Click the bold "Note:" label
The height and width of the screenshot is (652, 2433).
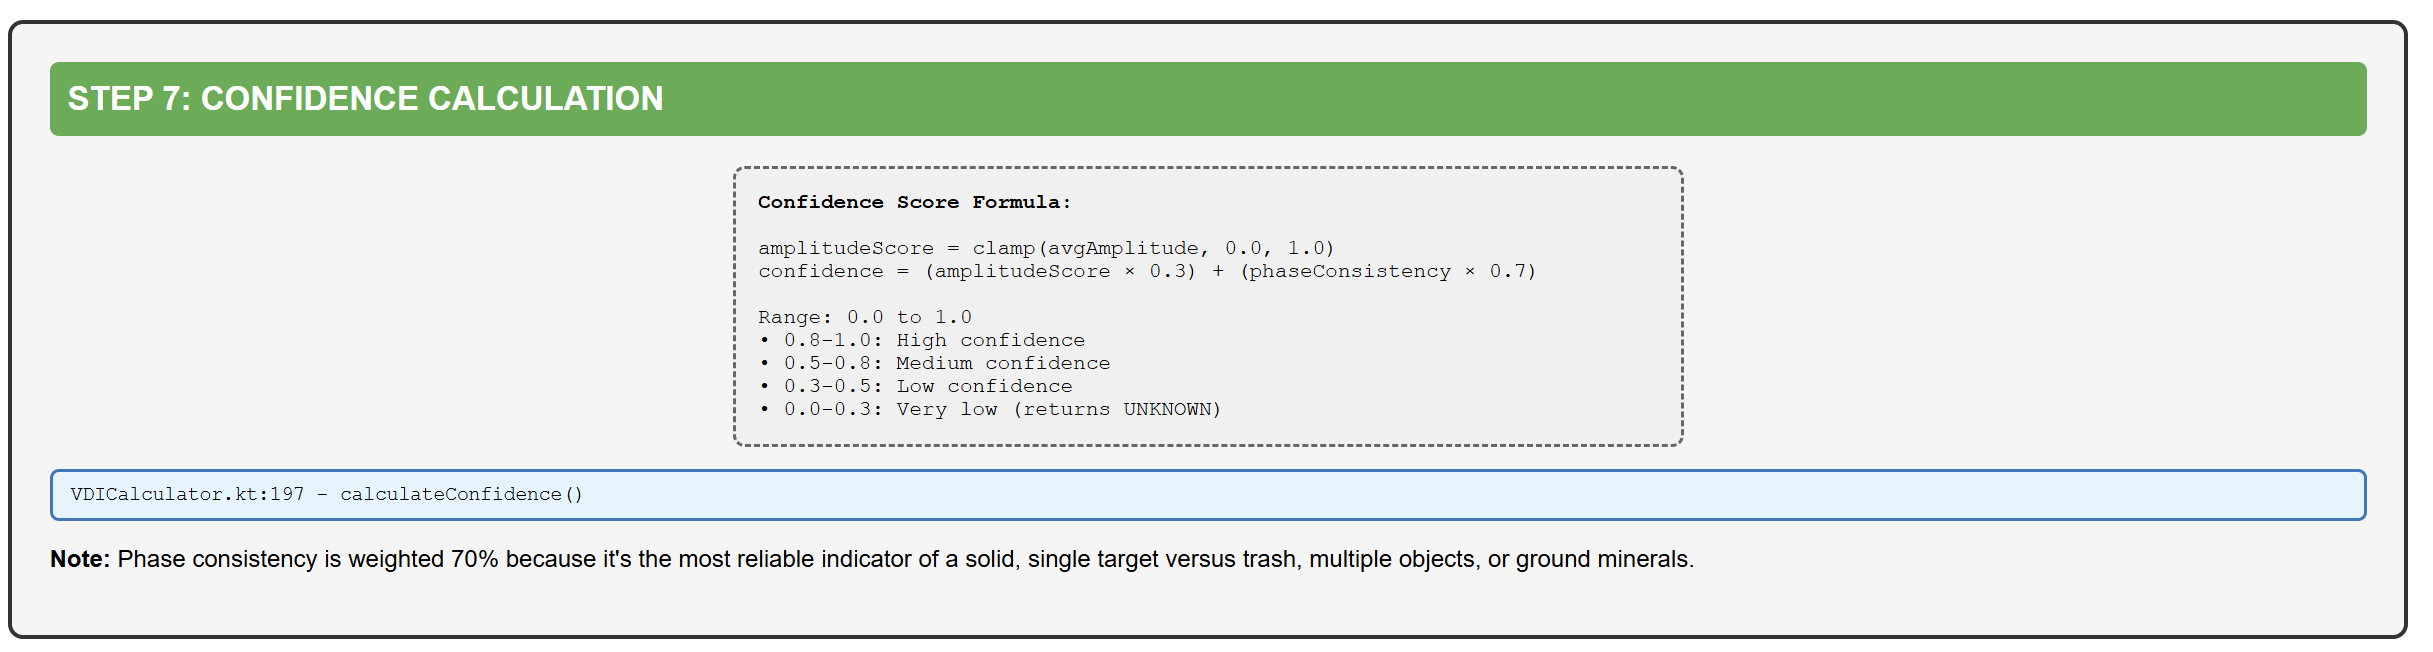(x=80, y=559)
